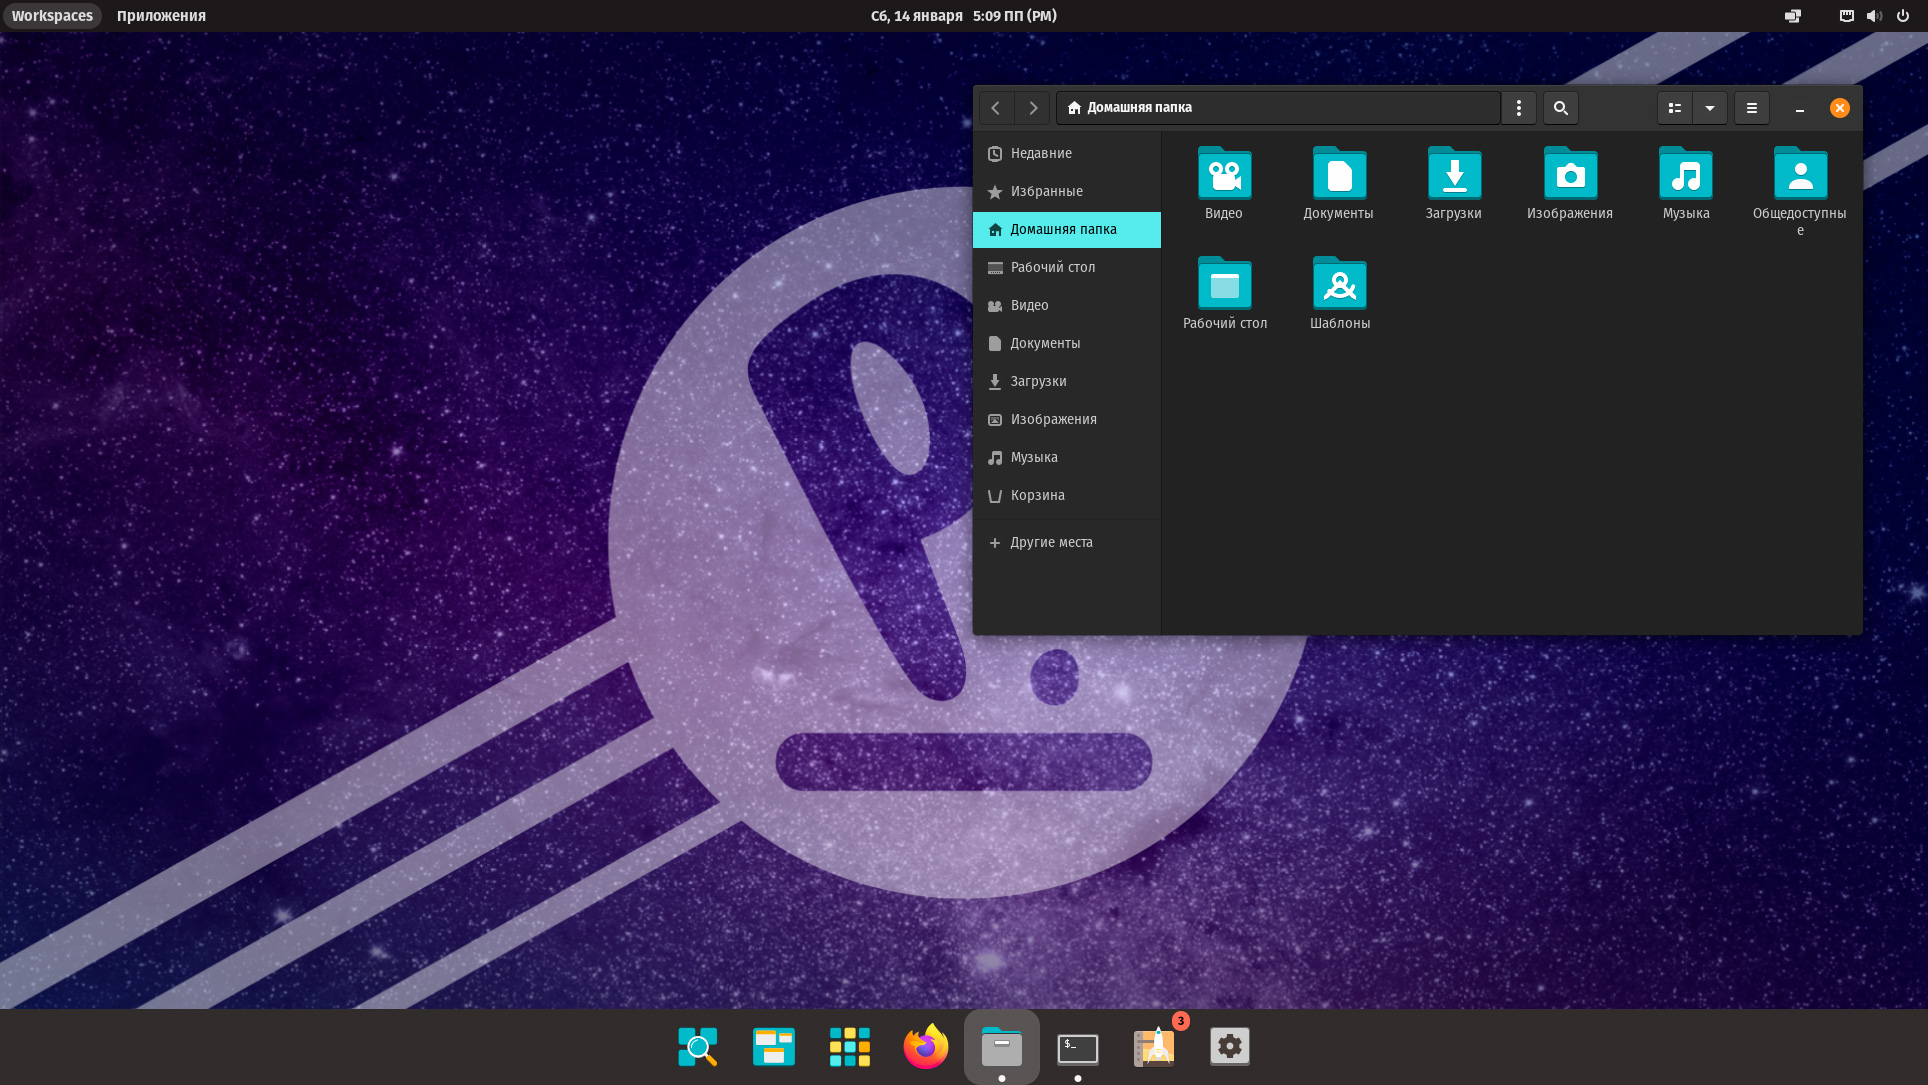Open the Шаблоны folder icon
The image size is (1928, 1085).
click(1340, 285)
